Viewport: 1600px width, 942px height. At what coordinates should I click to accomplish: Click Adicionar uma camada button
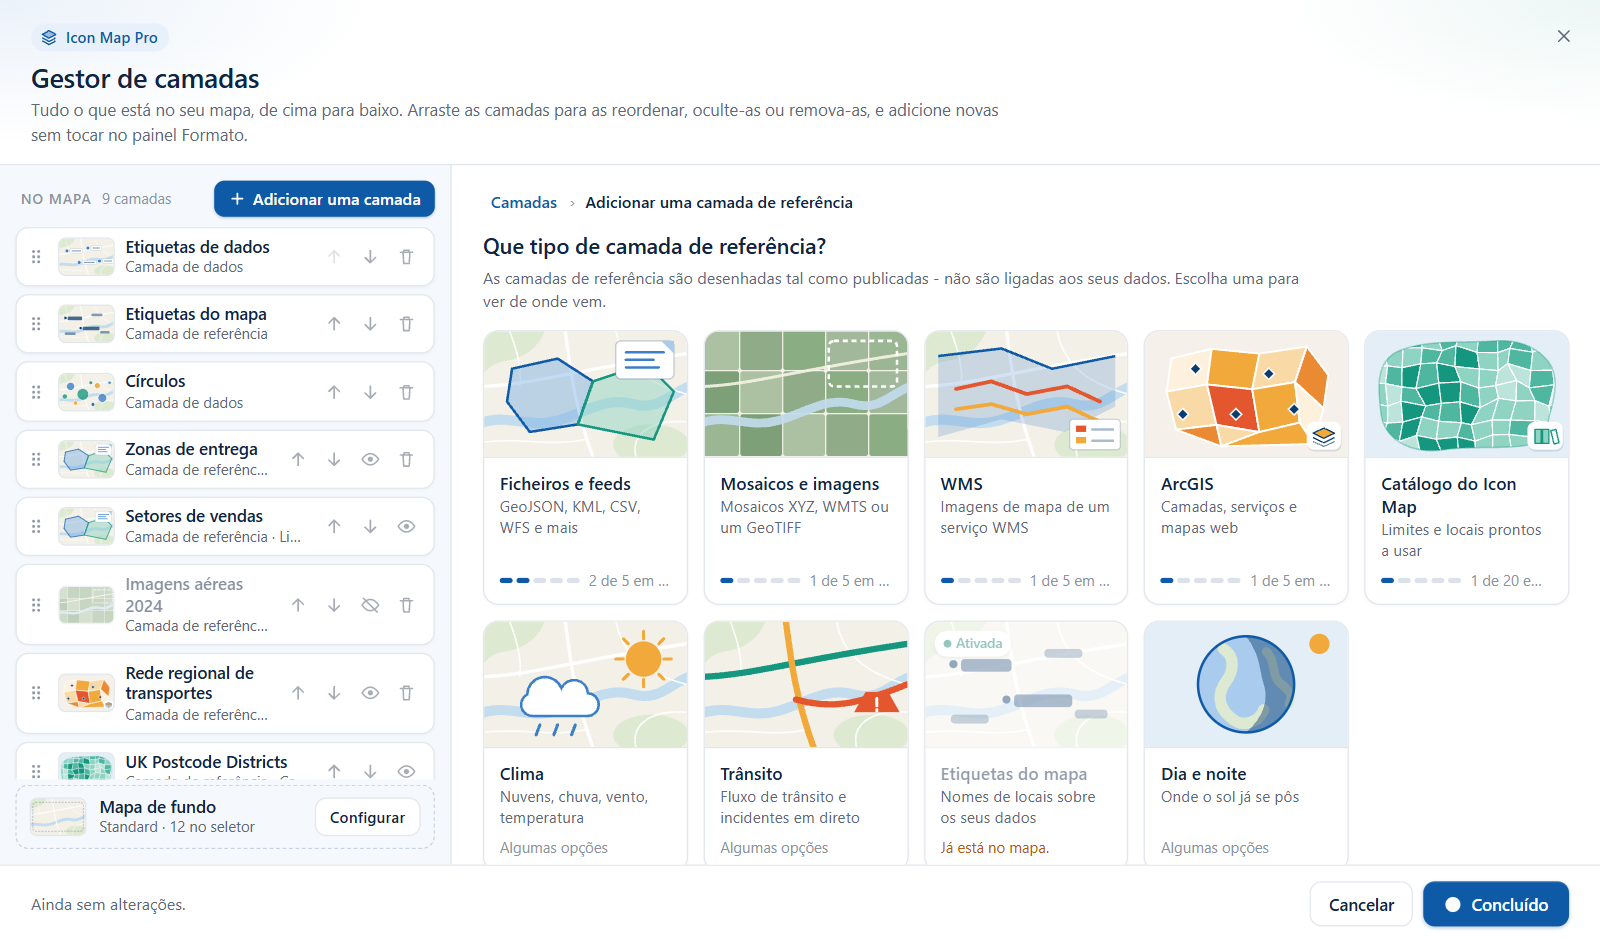324,199
